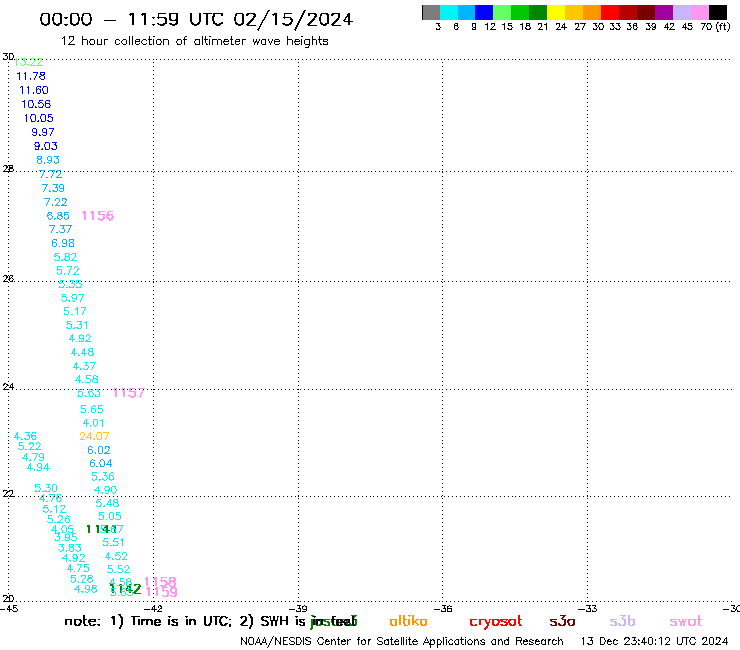Click the gray swatch in the color scale
Viewport: 740px width, 650px height.
(x=431, y=12)
